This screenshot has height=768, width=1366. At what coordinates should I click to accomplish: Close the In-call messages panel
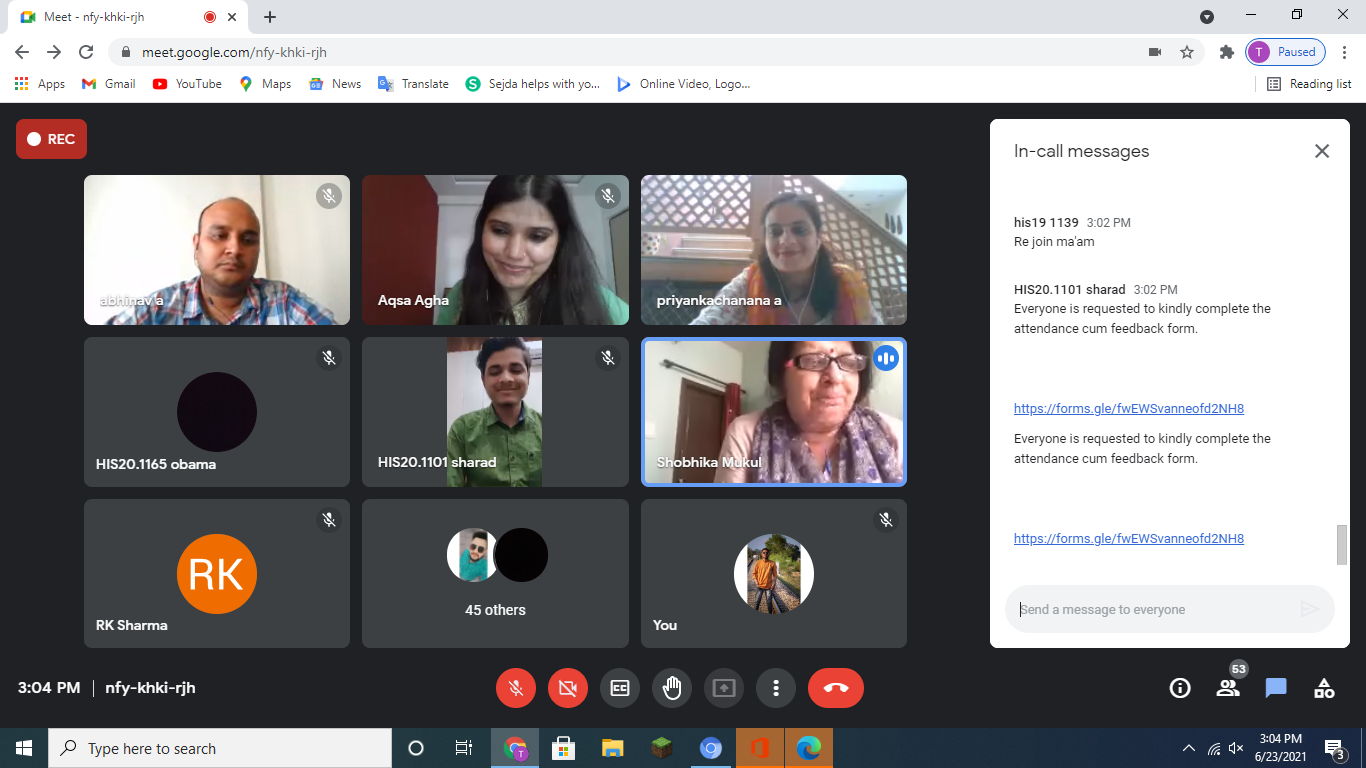pos(1322,151)
